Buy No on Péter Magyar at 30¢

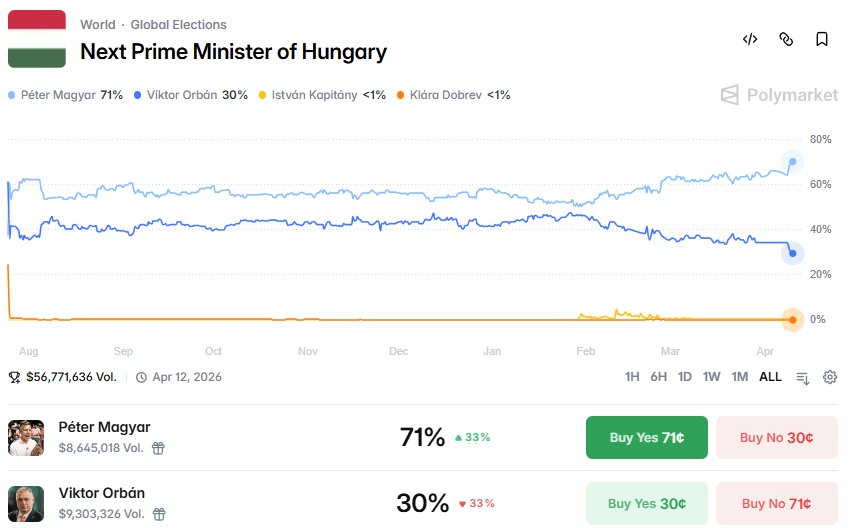click(x=776, y=437)
